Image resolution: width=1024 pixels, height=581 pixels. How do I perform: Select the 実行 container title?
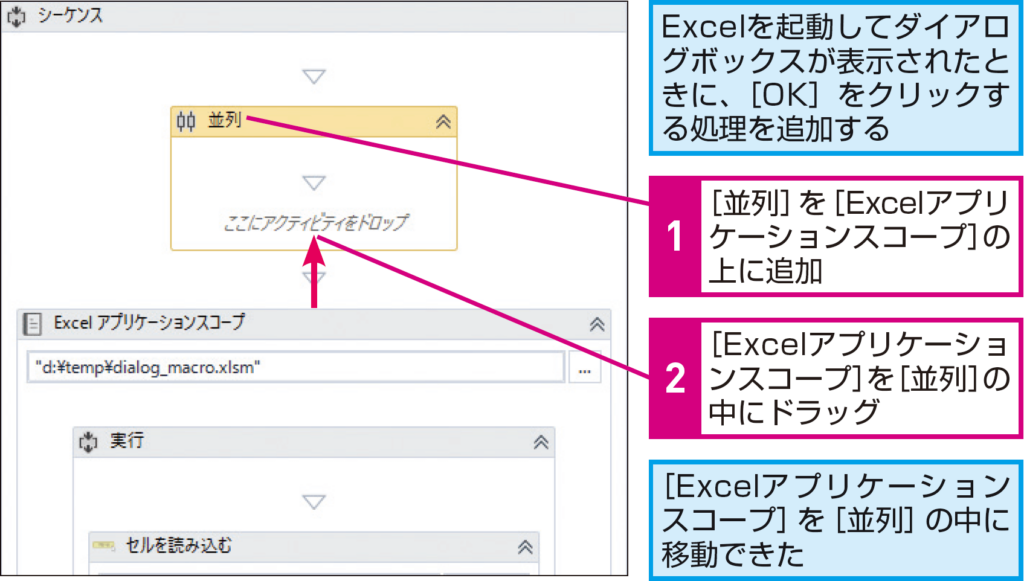coord(127,441)
